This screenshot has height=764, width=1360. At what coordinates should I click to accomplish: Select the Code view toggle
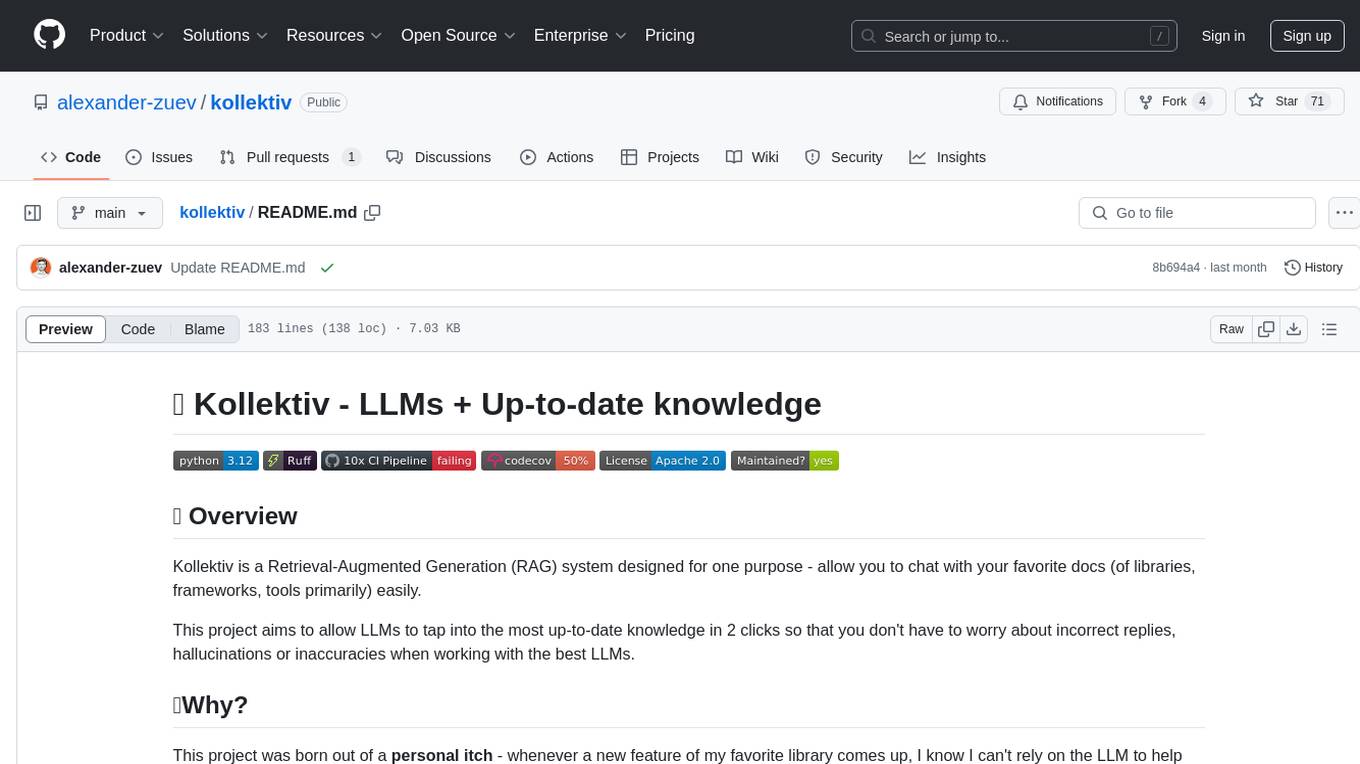point(138,329)
